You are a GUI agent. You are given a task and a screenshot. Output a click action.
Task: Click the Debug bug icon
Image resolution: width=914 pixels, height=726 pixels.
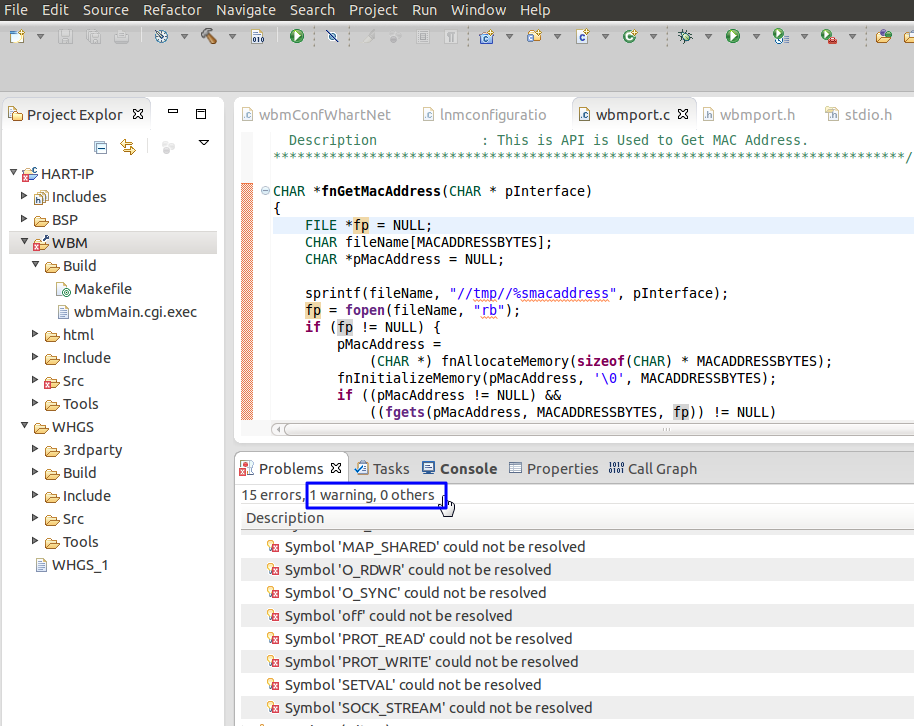(x=685, y=36)
